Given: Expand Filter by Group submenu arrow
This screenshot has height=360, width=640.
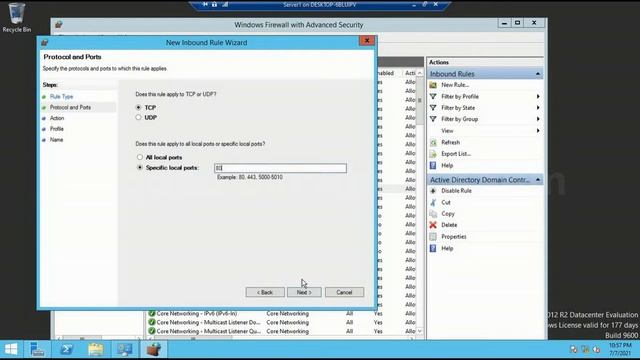Looking at the screenshot, I should pyautogui.click(x=538, y=119).
